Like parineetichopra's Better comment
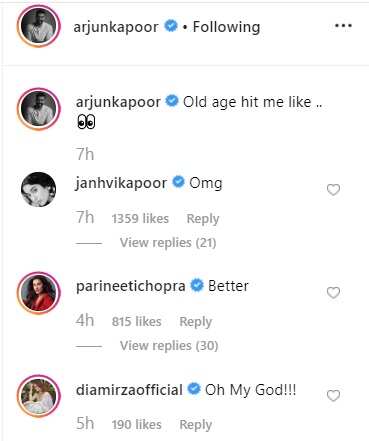This screenshot has width=369, height=441. [x=333, y=293]
